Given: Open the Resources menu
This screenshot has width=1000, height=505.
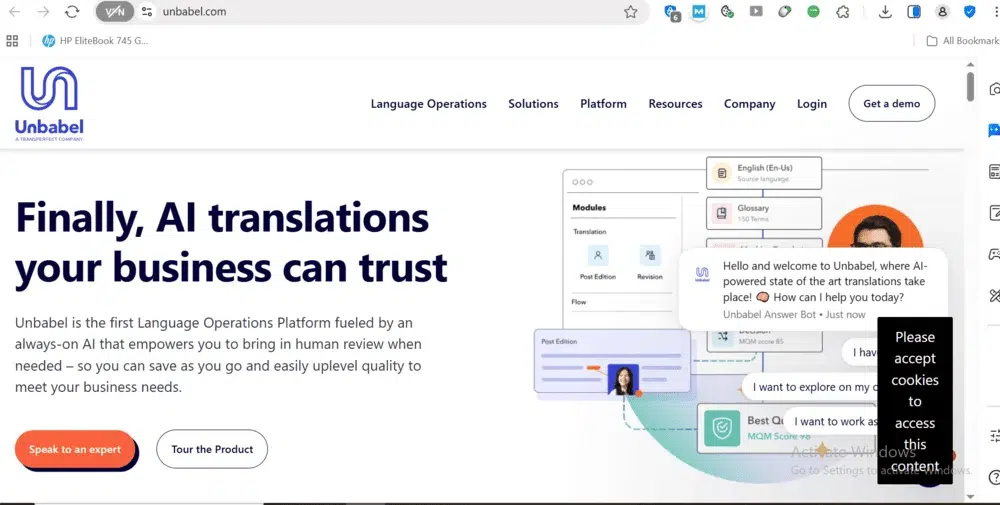Looking at the screenshot, I should pyautogui.click(x=675, y=104).
